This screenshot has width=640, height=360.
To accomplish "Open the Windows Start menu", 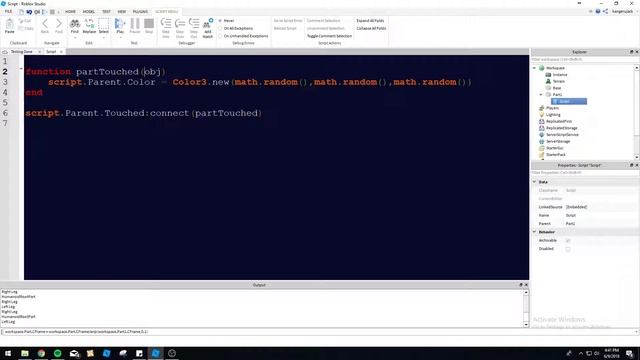I will click(x=8, y=353).
